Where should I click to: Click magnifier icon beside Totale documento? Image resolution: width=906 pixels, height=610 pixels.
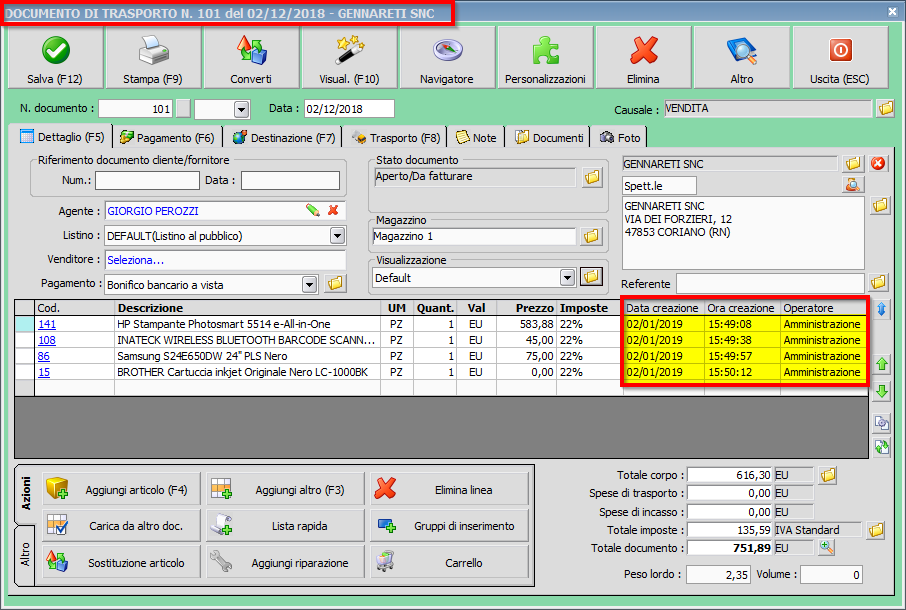(x=827, y=548)
